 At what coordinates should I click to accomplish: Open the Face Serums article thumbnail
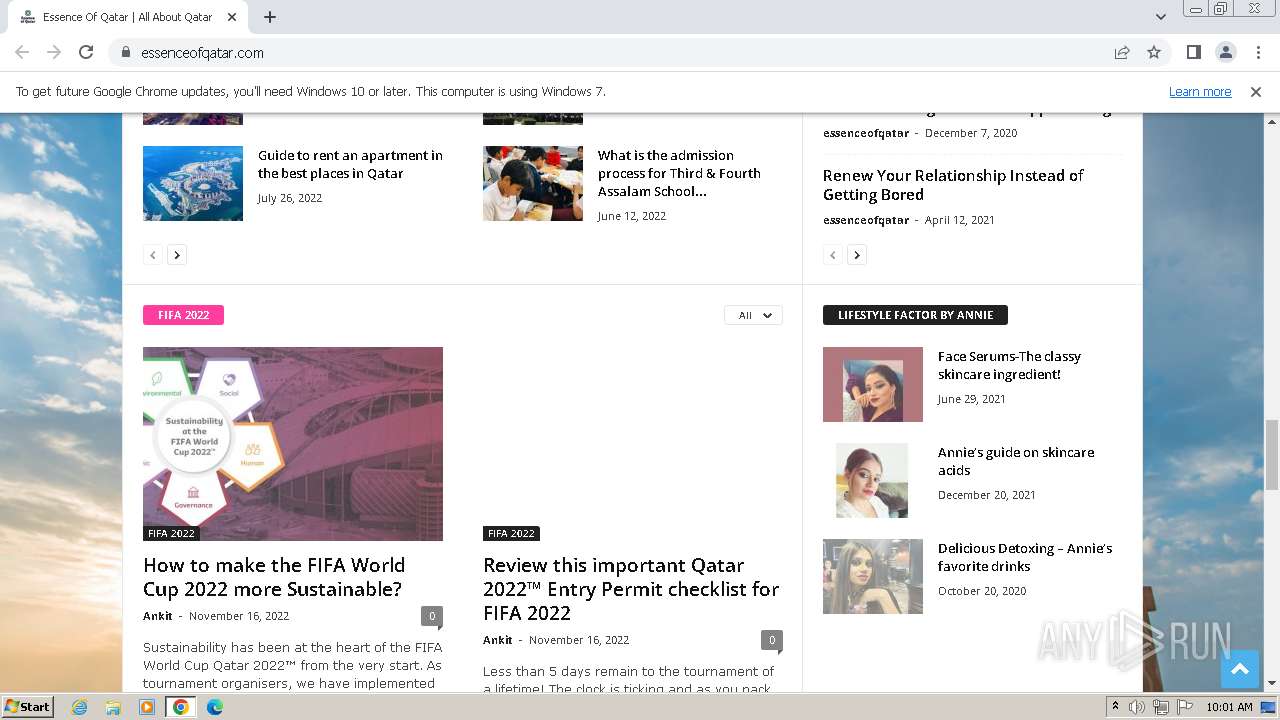click(873, 384)
